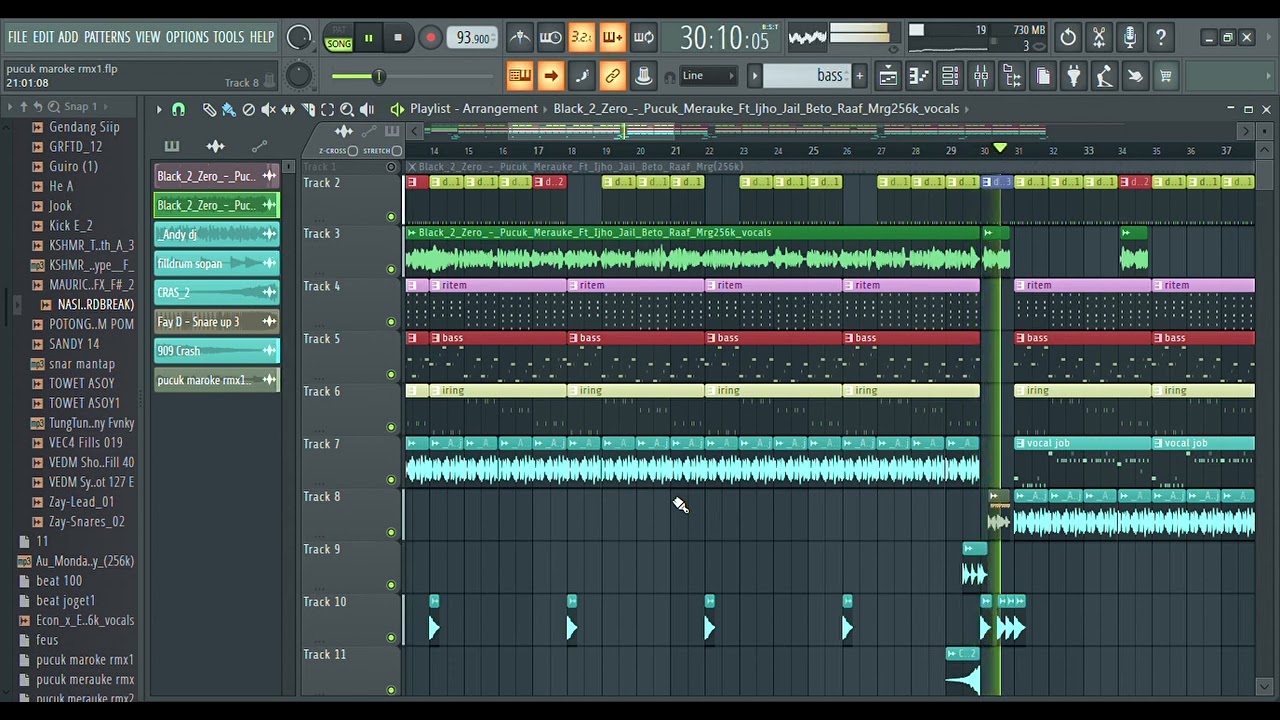
Task: Open the channel rack from toolbar
Action: pos(950,76)
